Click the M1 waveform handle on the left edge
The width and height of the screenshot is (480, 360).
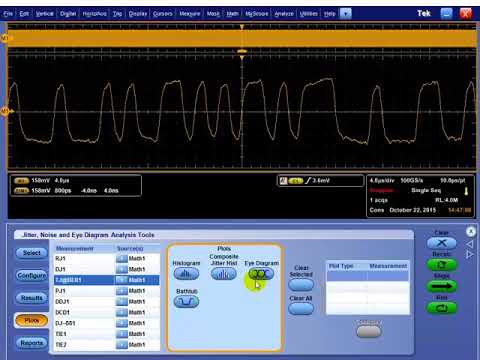6,111
